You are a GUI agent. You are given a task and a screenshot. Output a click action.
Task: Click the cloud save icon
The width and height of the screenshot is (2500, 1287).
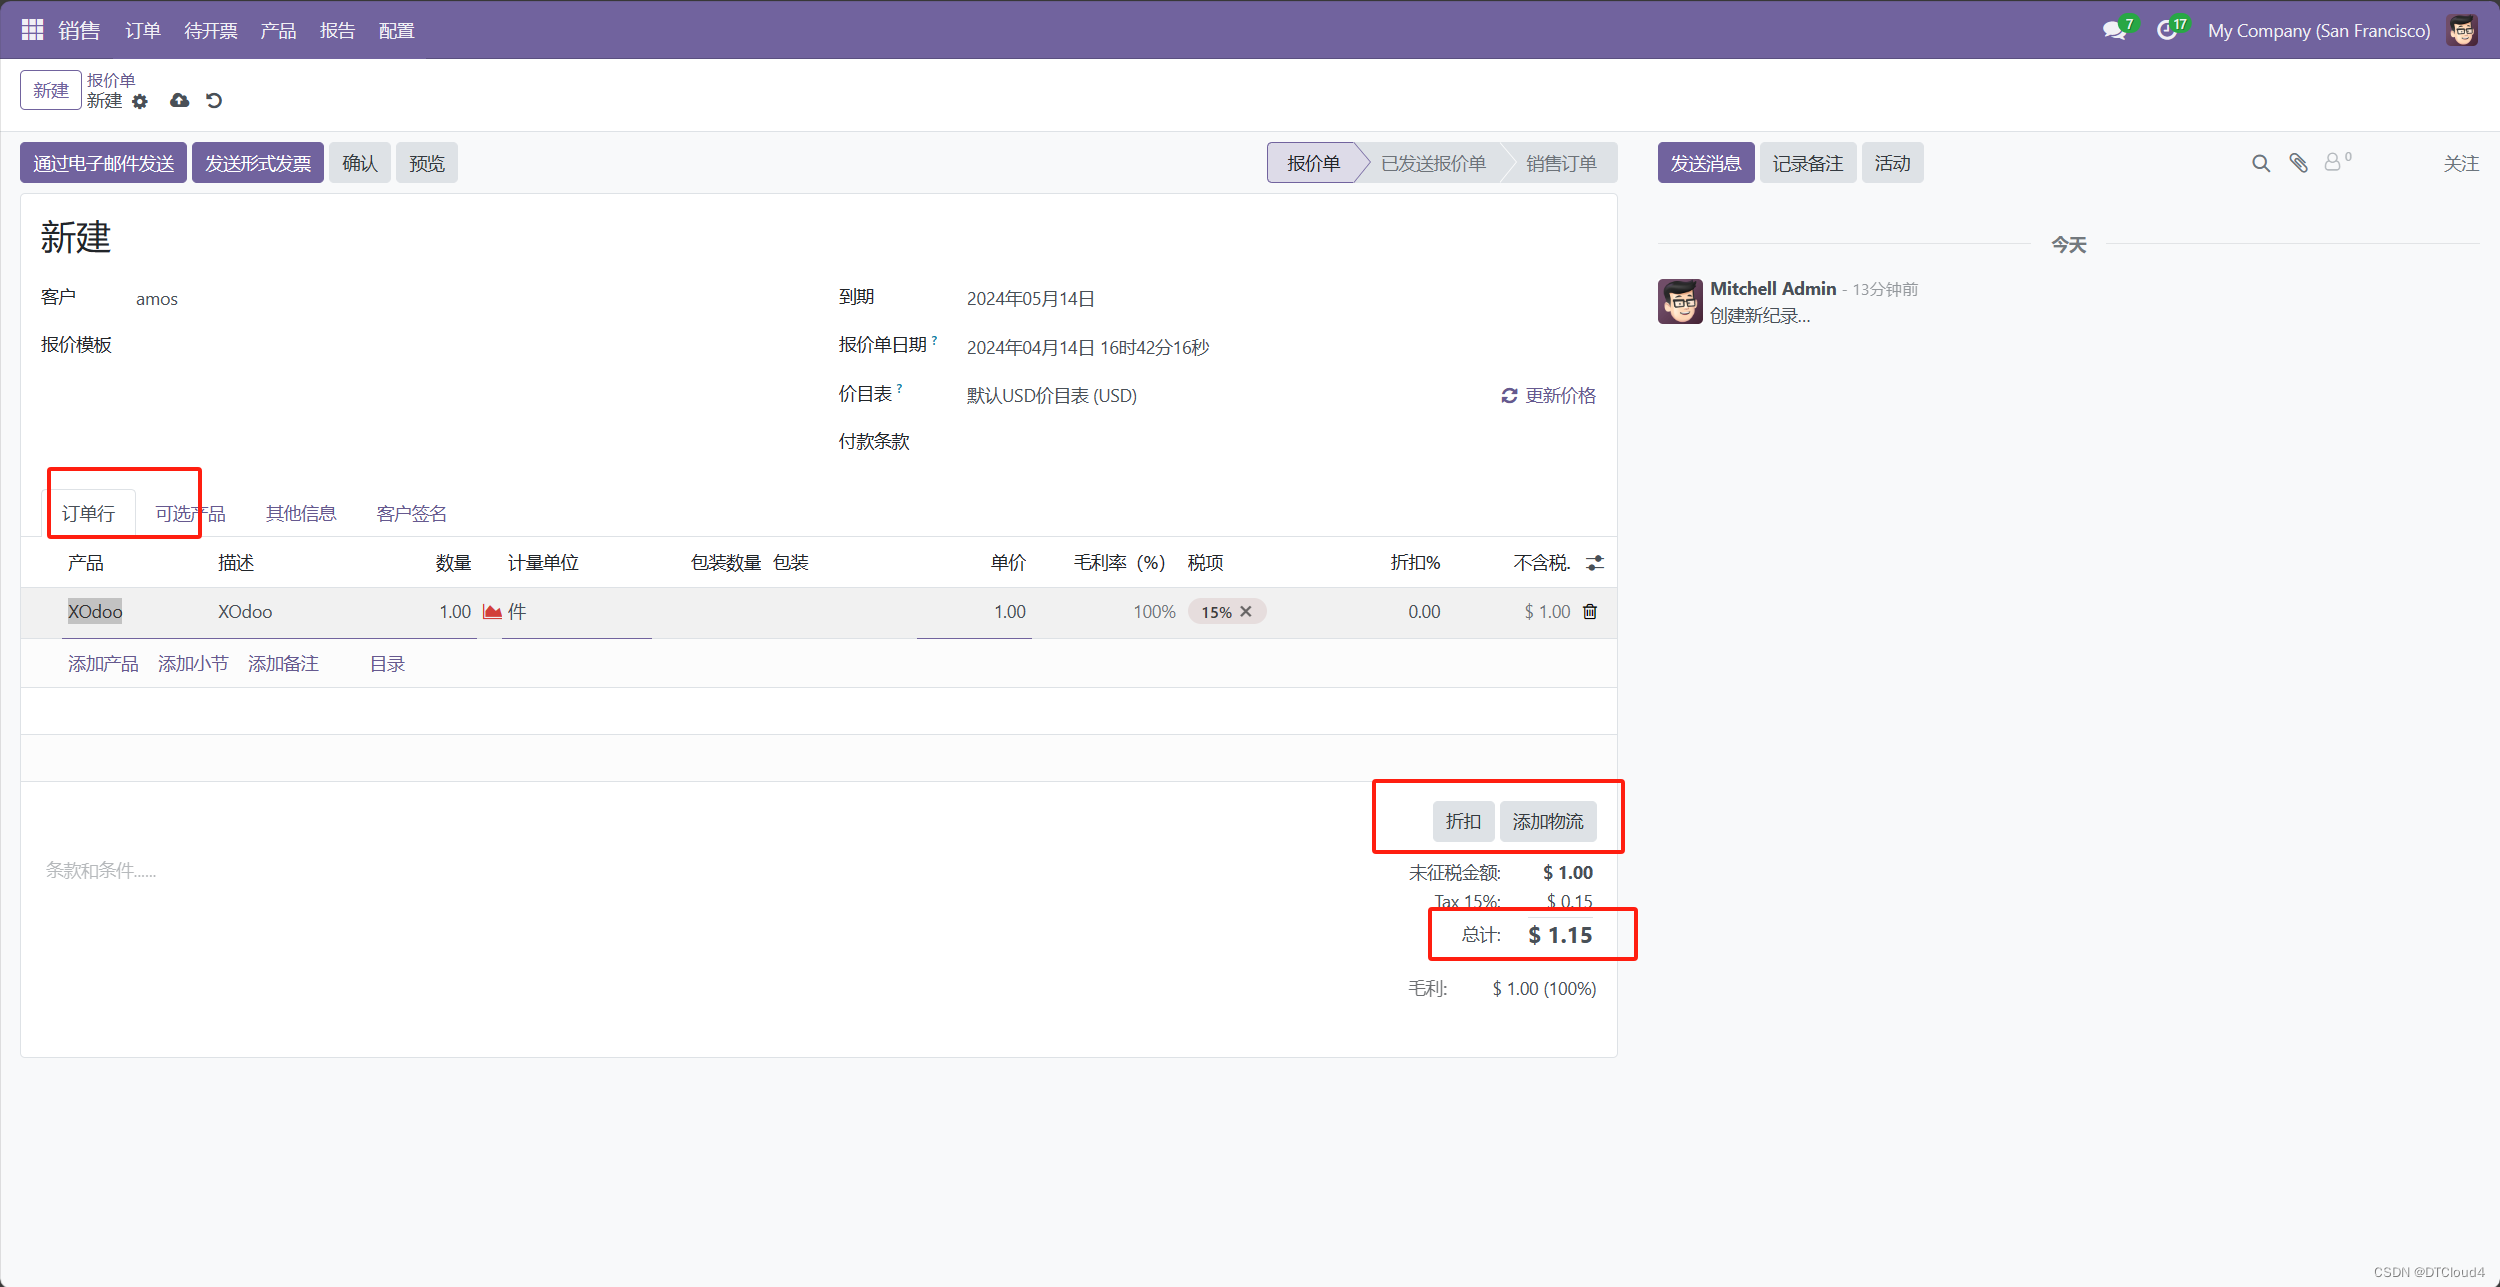tap(180, 100)
